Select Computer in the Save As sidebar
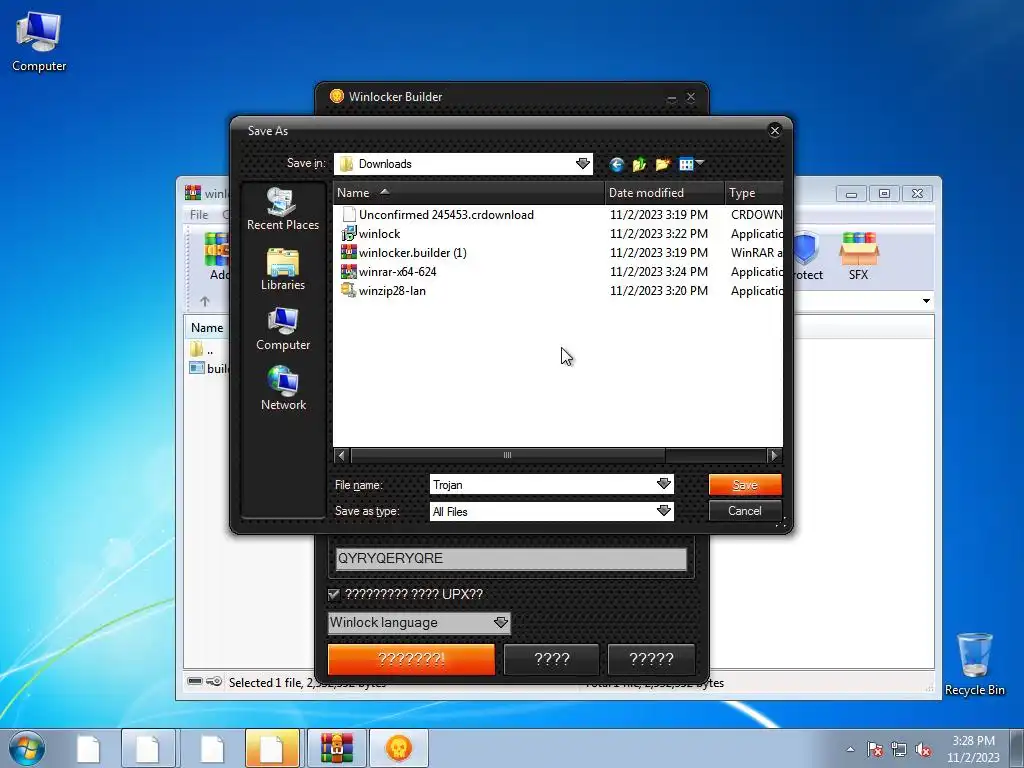This screenshot has height=768, width=1024. pos(283,329)
